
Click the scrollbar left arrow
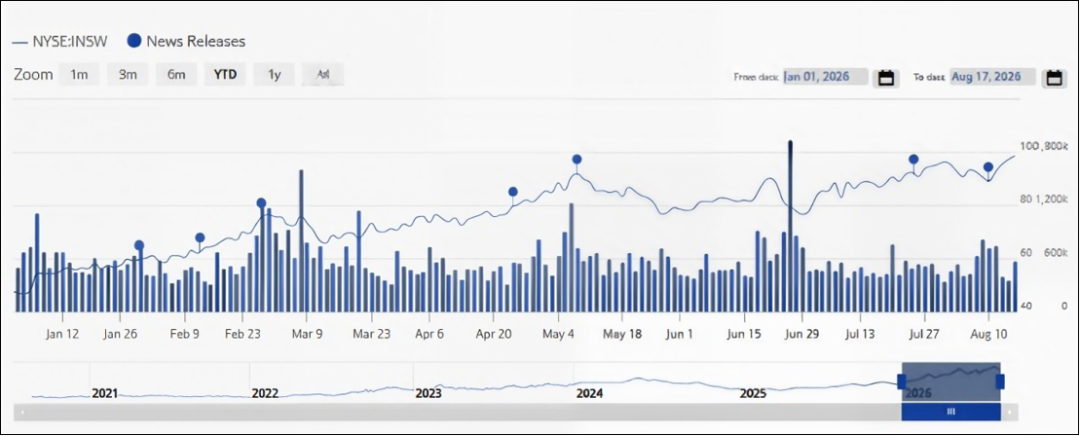point(22,412)
